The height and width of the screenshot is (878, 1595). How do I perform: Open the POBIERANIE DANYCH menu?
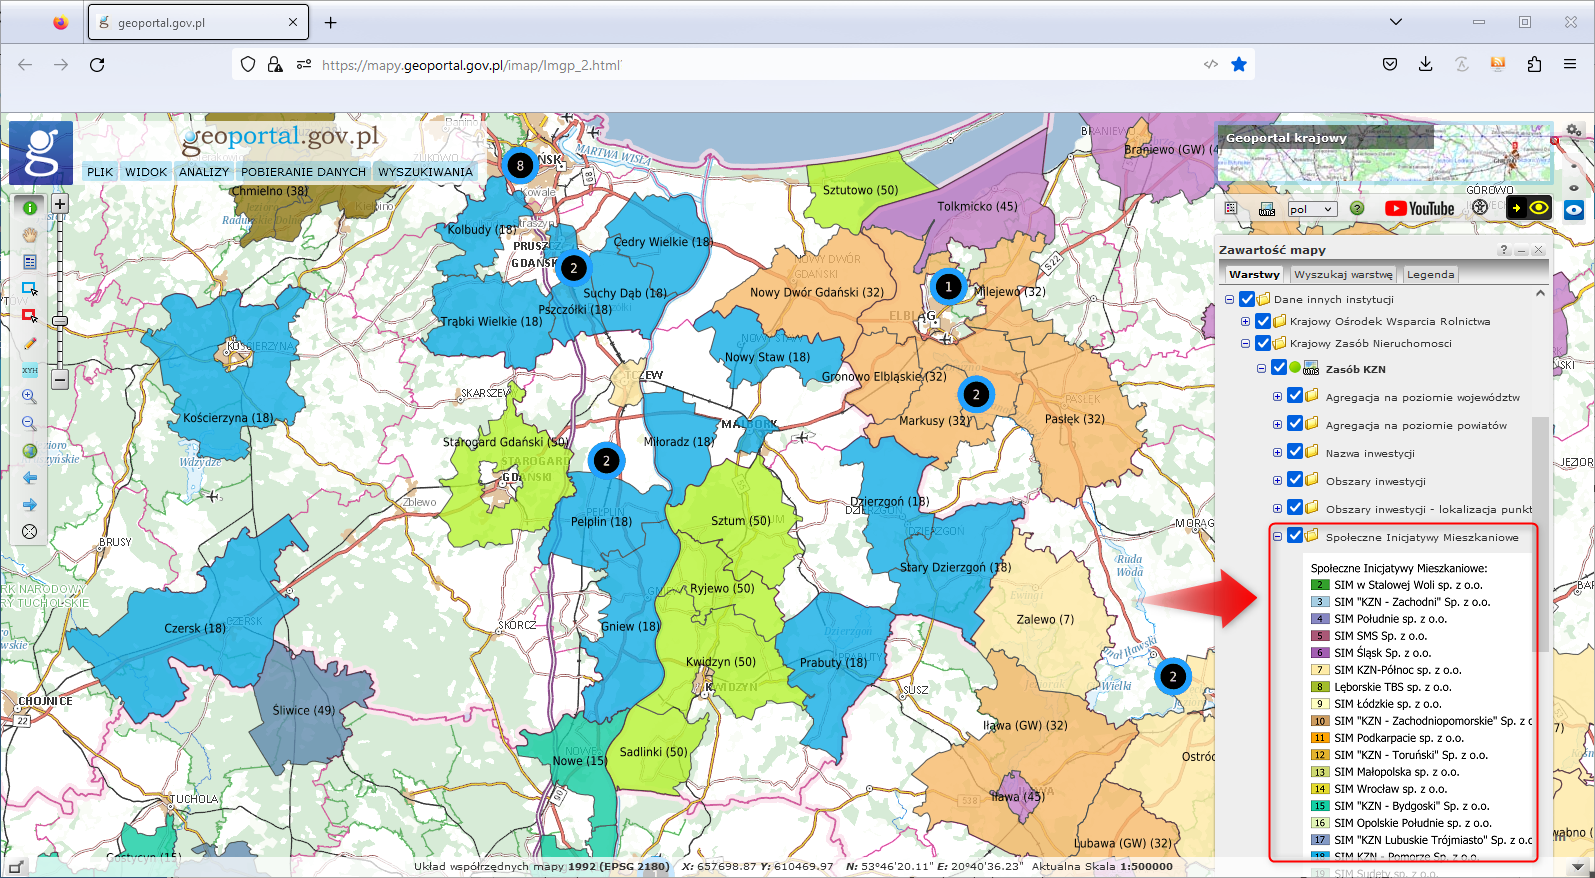(x=303, y=172)
